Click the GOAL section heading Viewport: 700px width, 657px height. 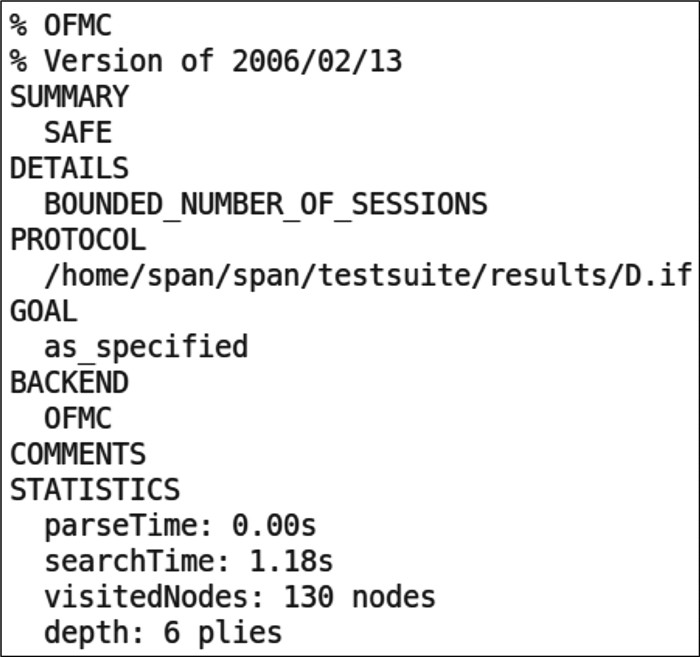(43, 311)
